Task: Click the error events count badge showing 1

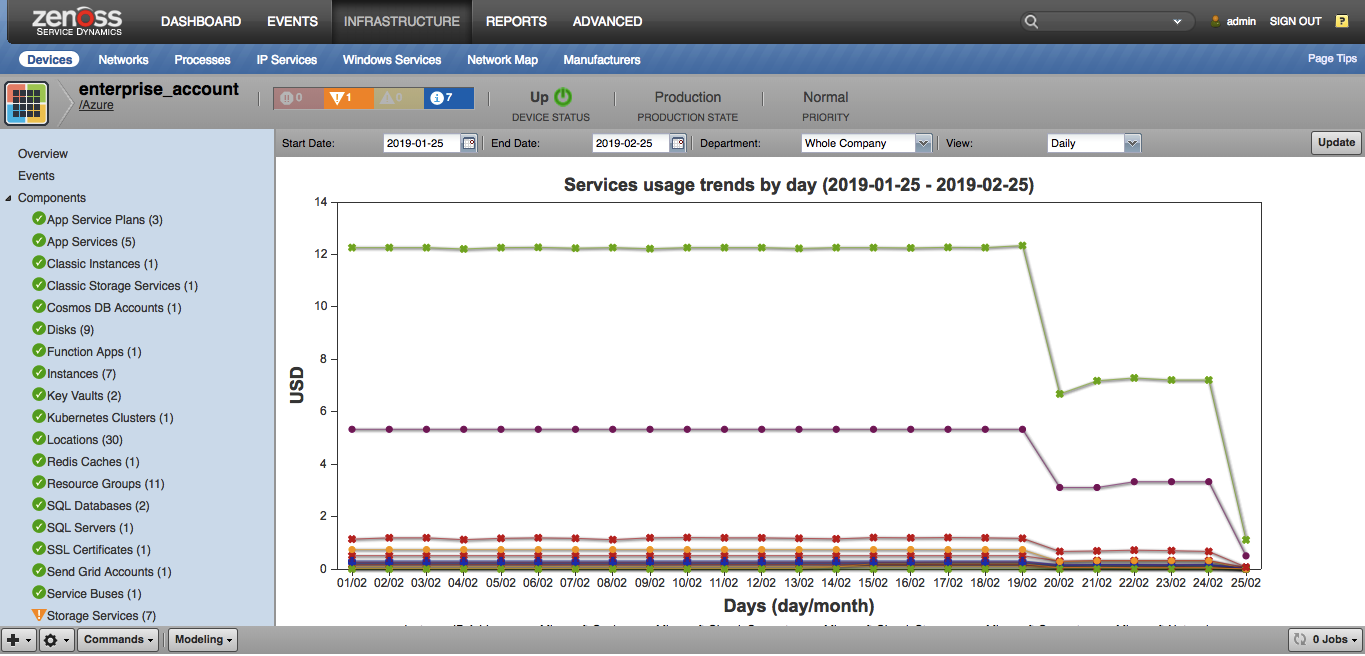Action: [348, 98]
